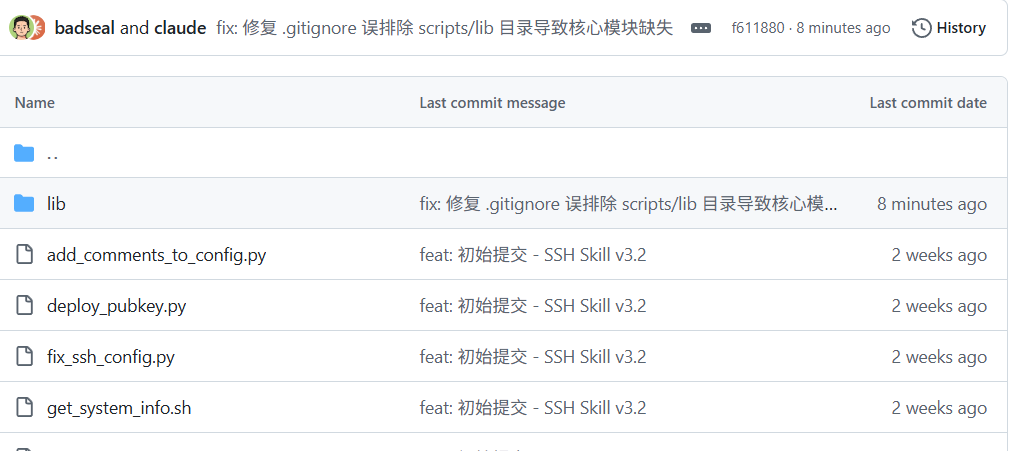This screenshot has width=1020, height=451.
Task: Click the claude avatar icon
Action: pos(38,28)
